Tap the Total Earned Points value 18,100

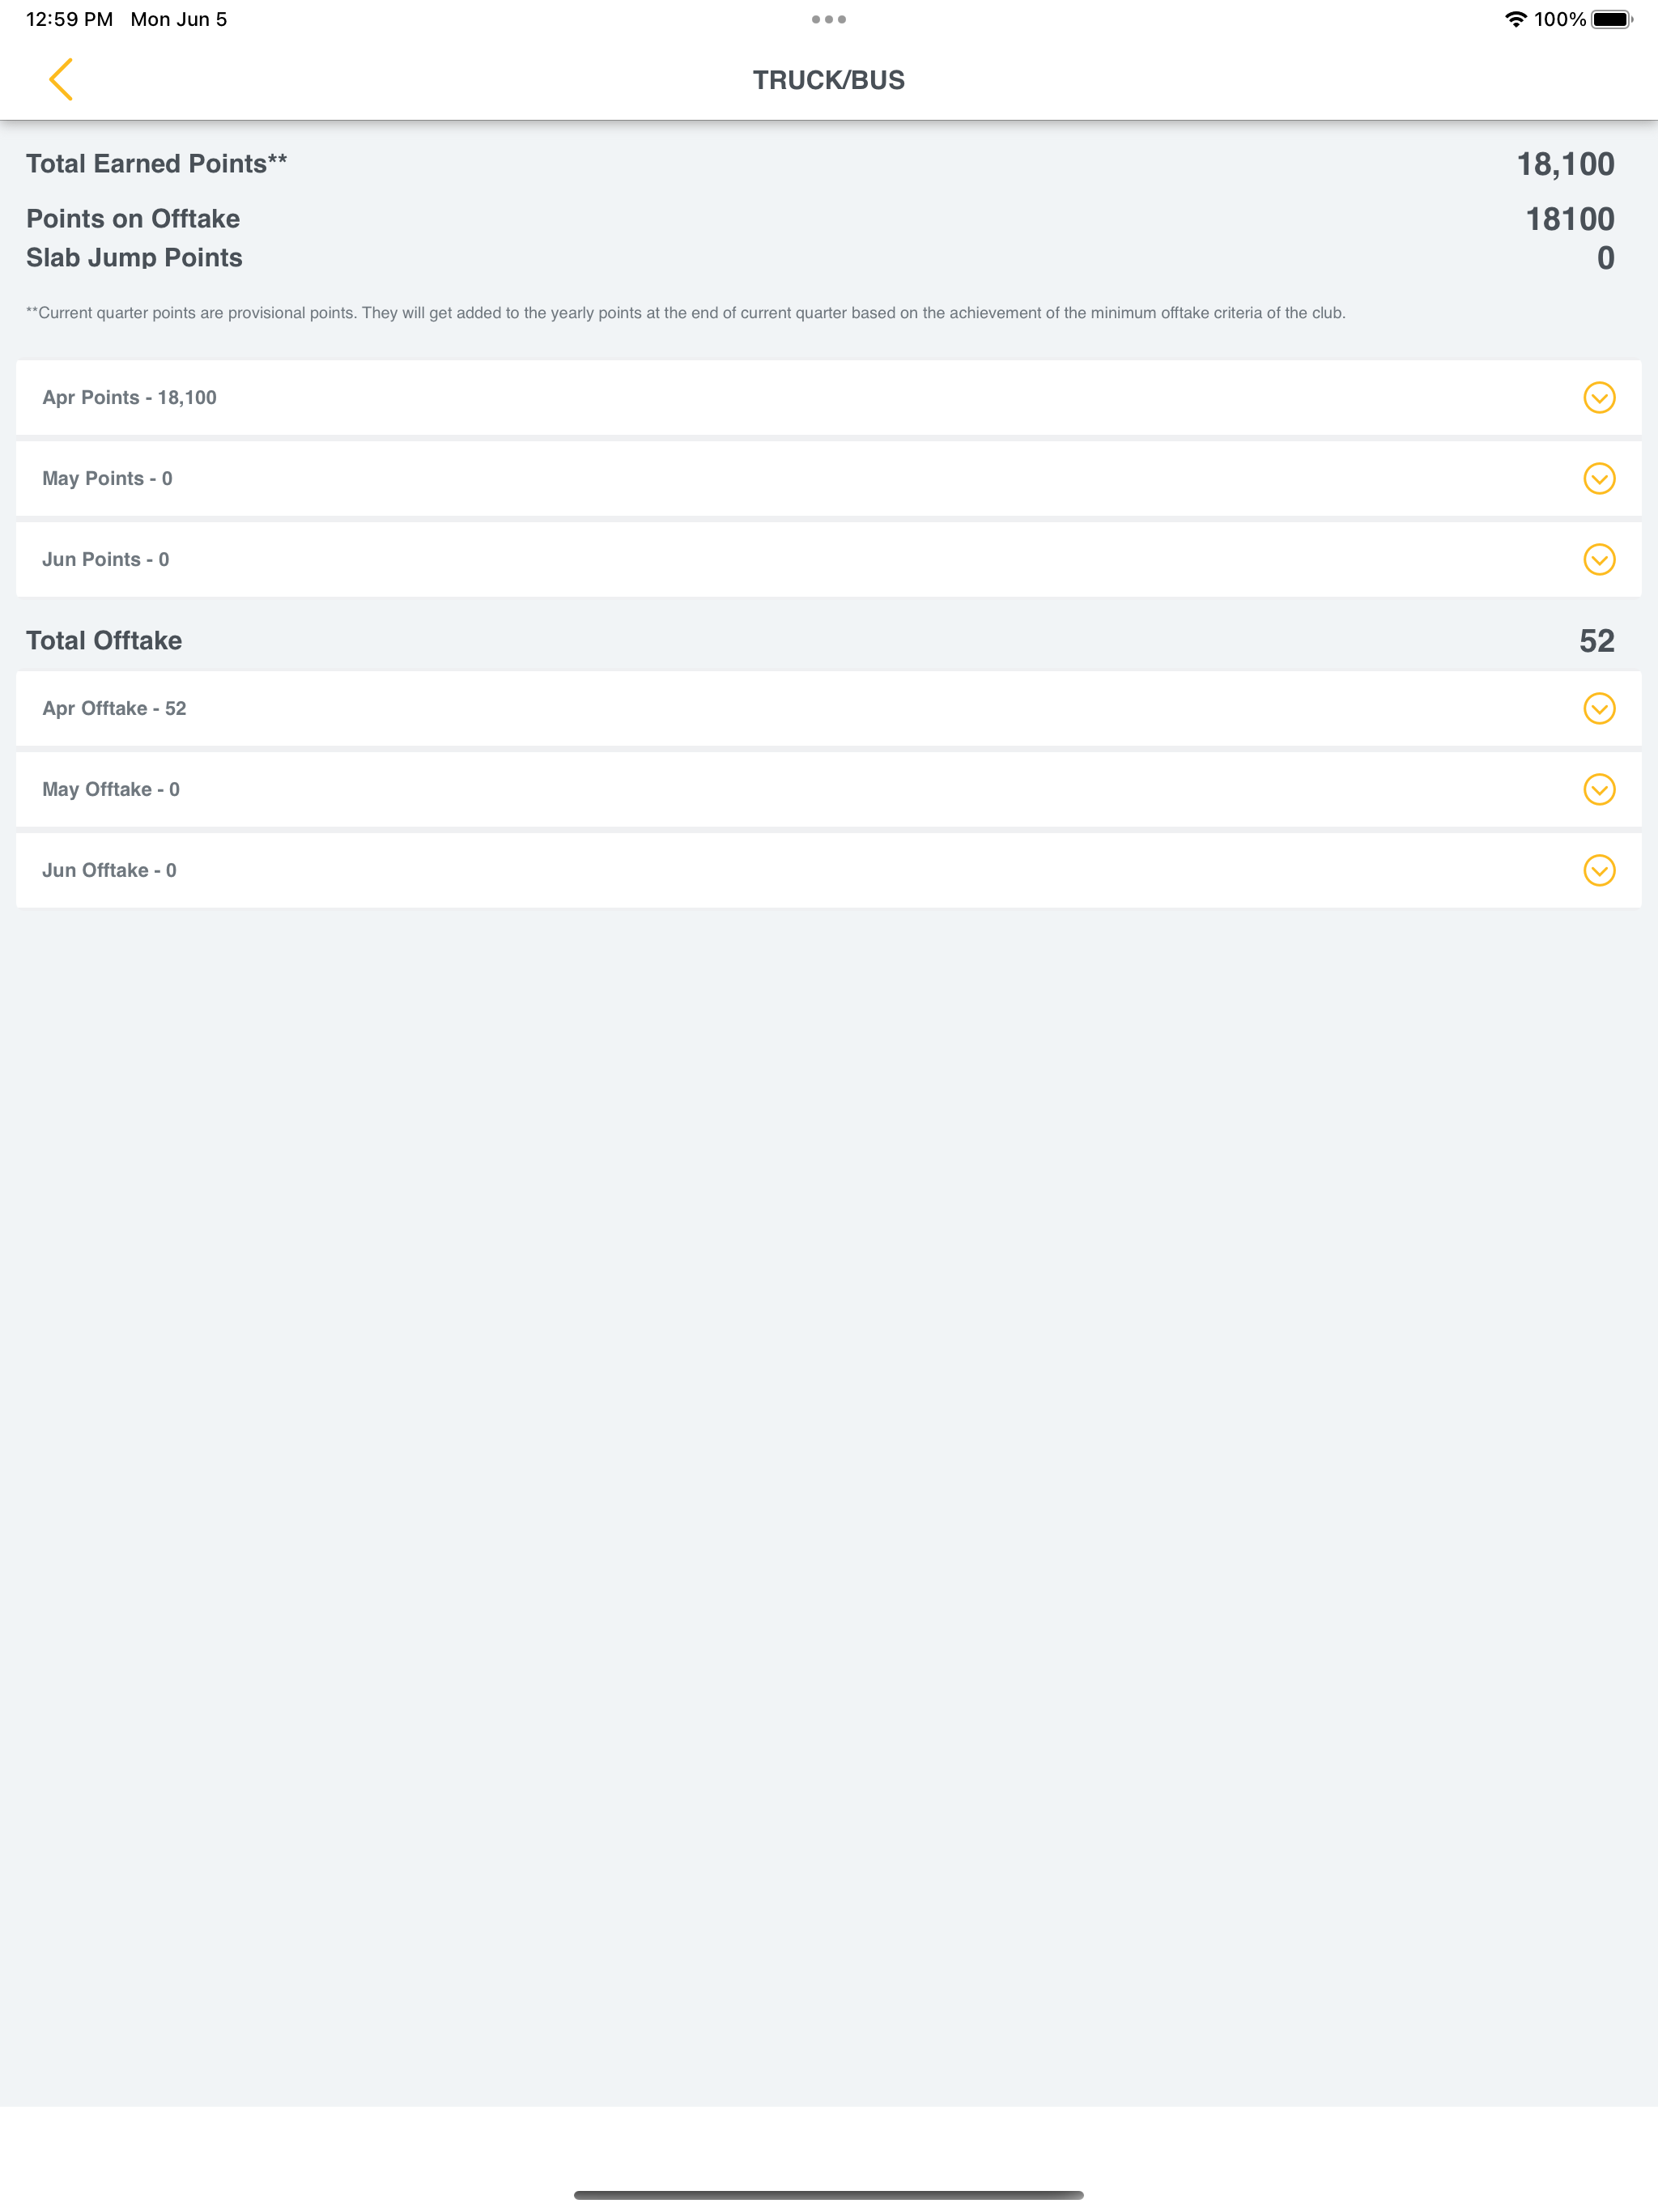1565,164
